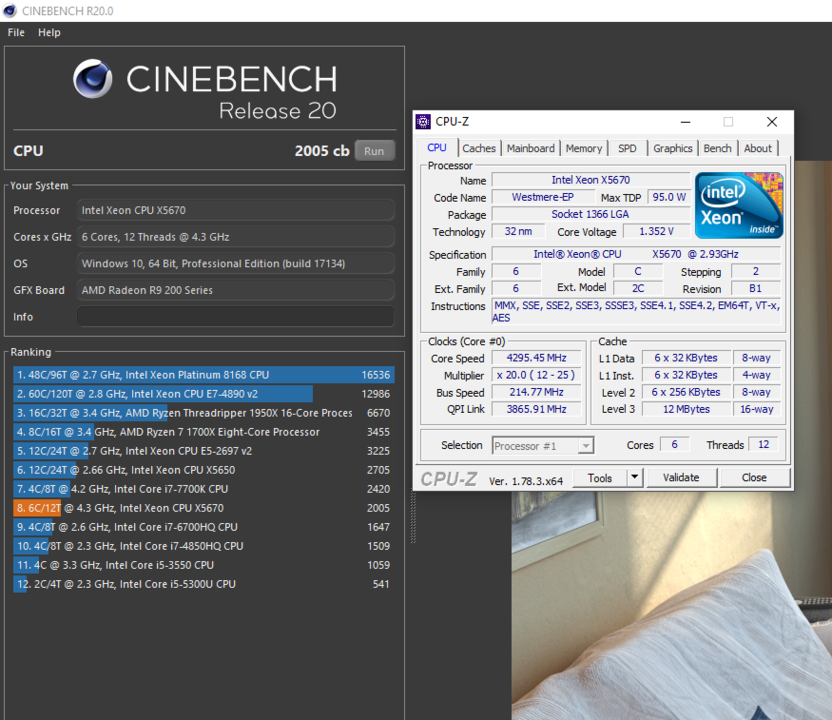Select ranking entry Xeon E5-2697 v2

(204, 451)
